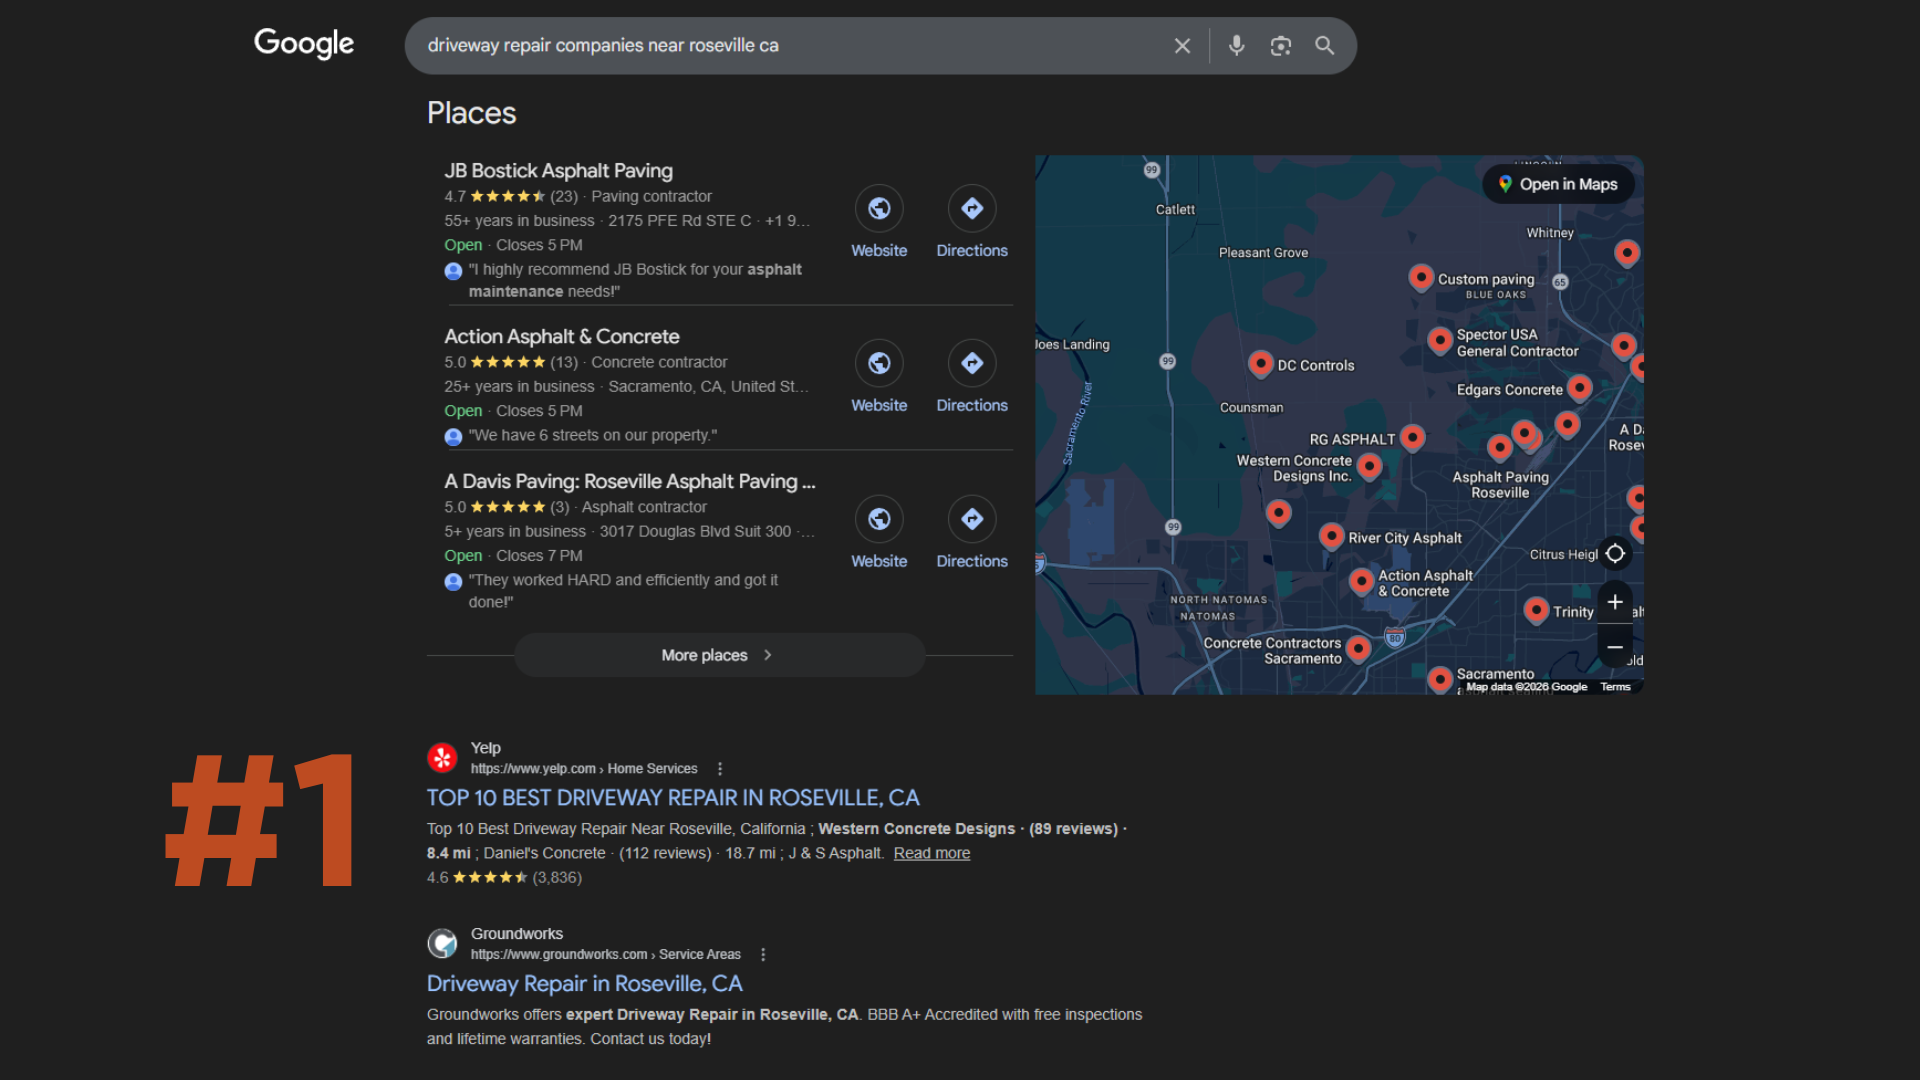This screenshot has height=1080, width=1920.
Task: Open A Davis Paving website icon
Action: 879,520
